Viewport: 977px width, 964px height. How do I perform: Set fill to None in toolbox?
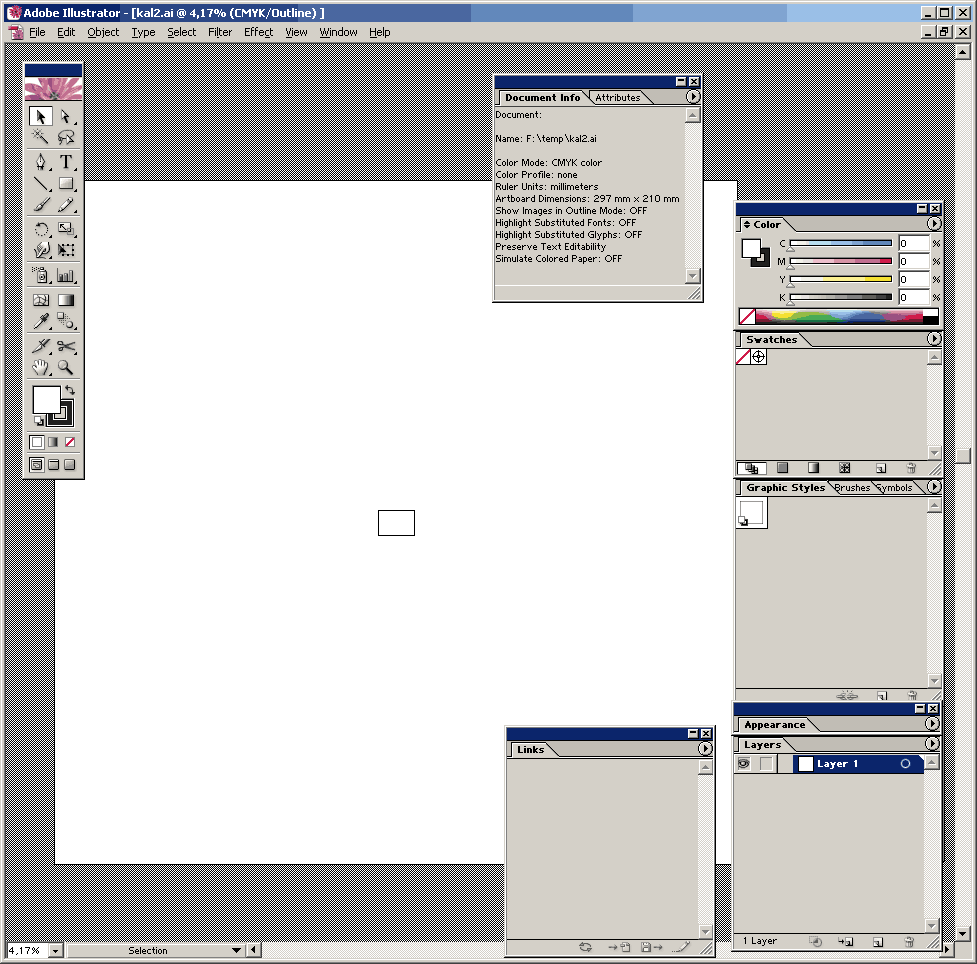pos(70,442)
